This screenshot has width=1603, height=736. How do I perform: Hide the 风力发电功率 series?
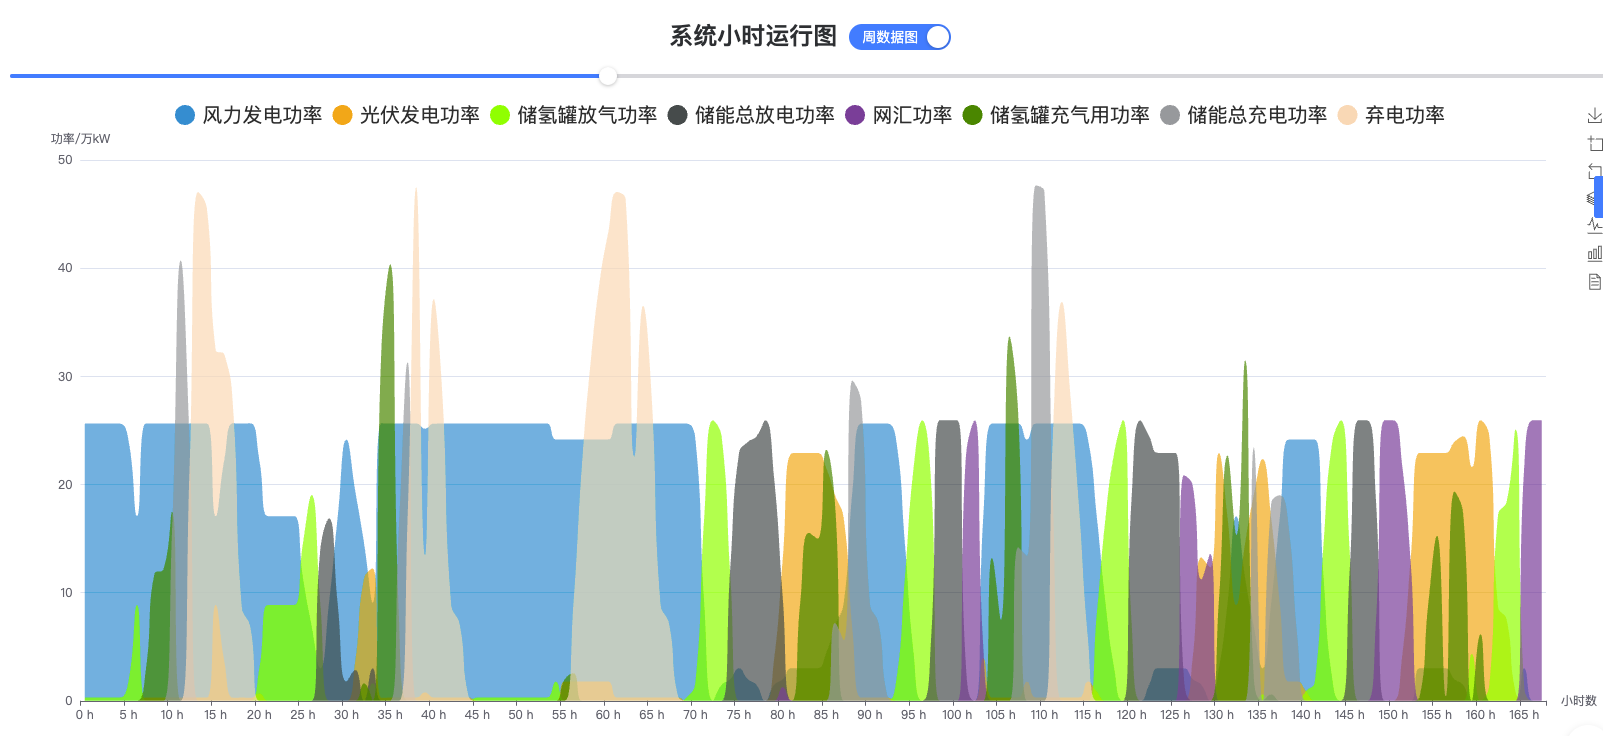point(249,115)
